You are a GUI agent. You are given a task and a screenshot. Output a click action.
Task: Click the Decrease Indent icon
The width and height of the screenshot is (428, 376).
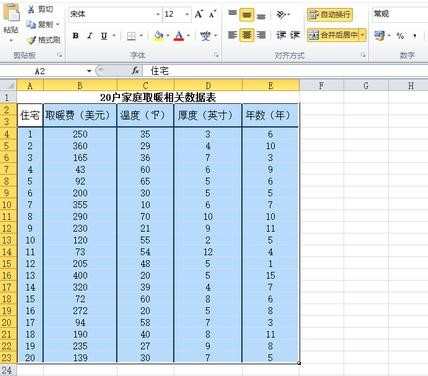[281, 35]
